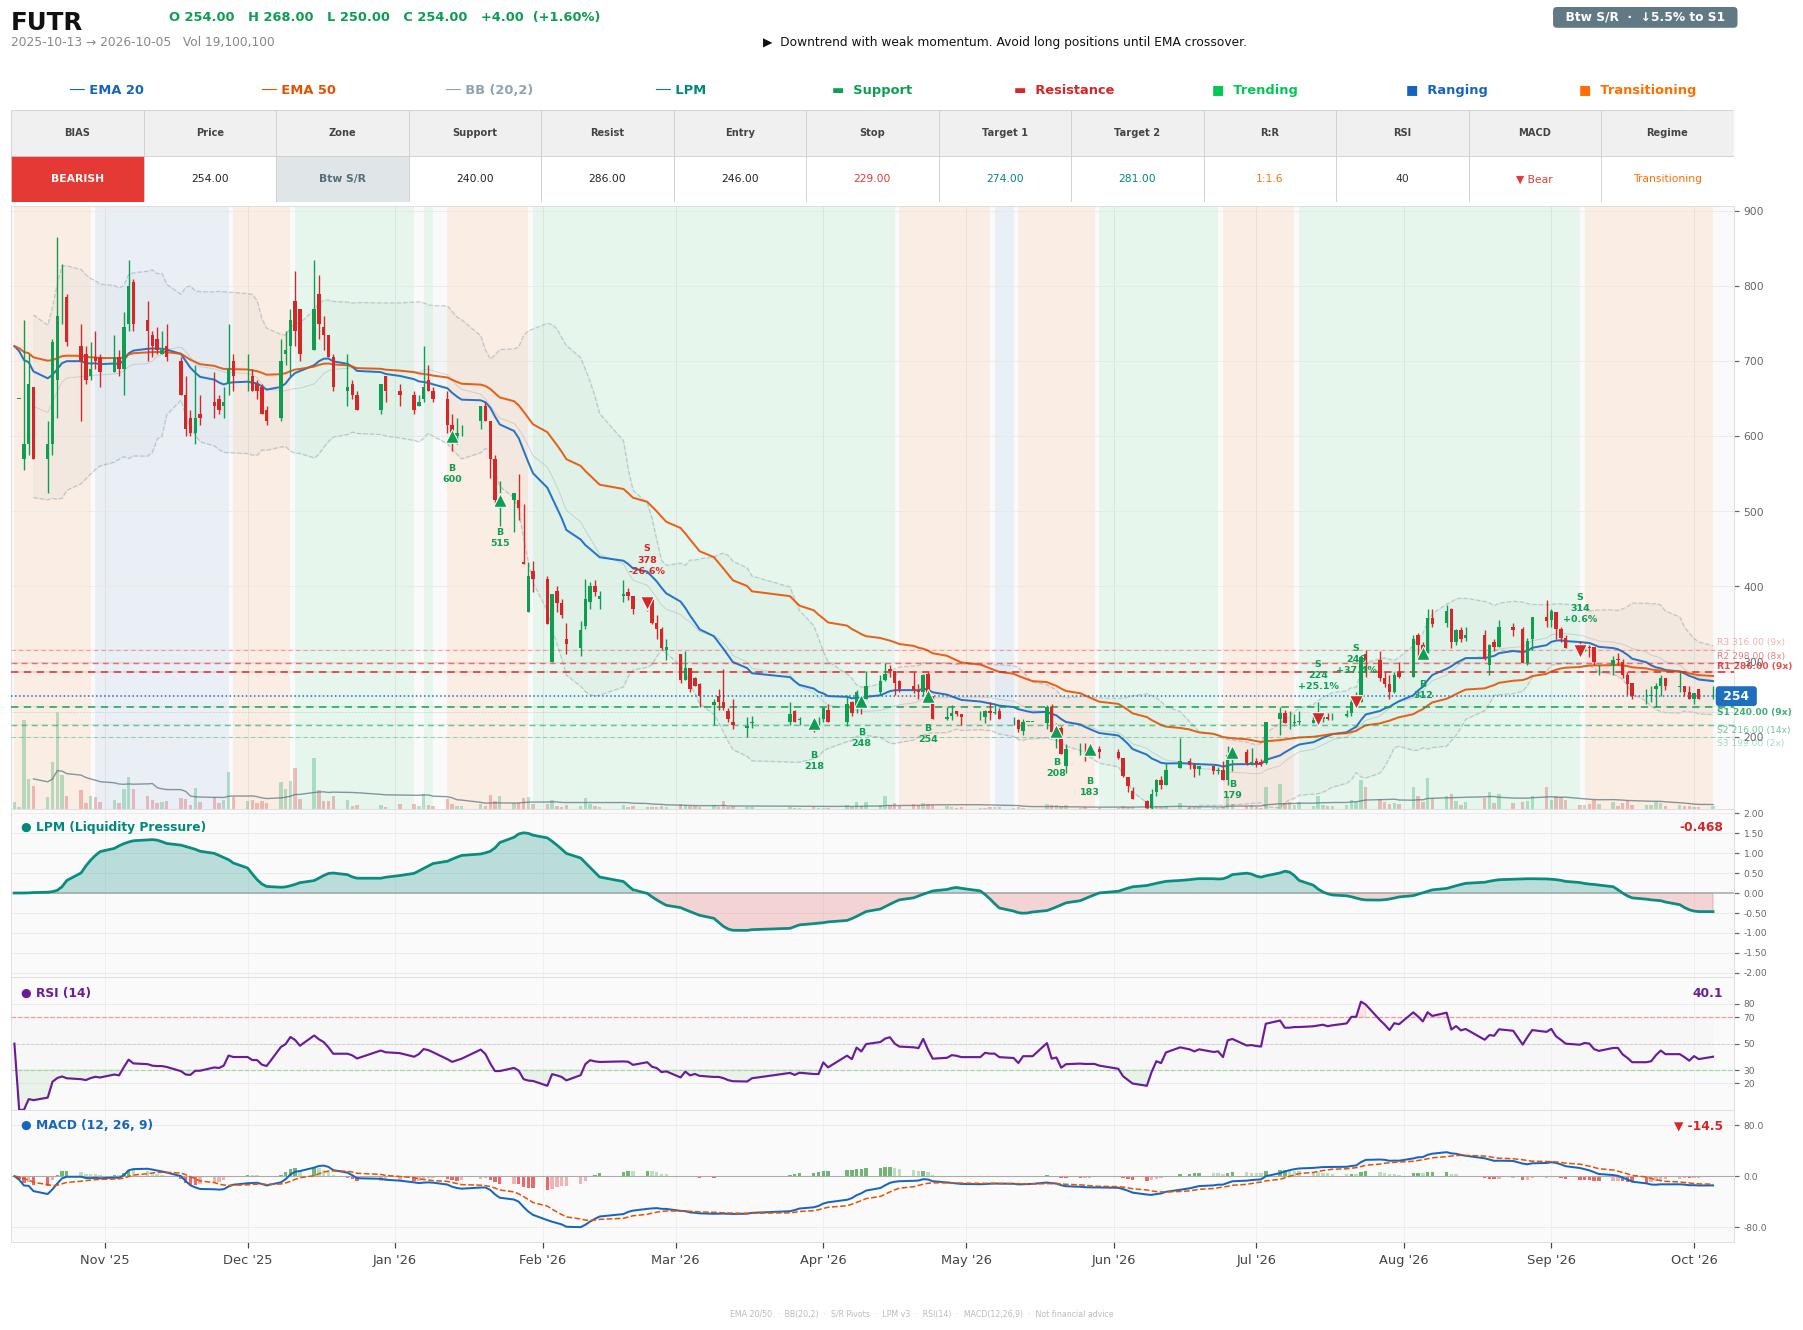
Task: Click the orange Transitioning legend entry
Action: tap(1638, 90)
